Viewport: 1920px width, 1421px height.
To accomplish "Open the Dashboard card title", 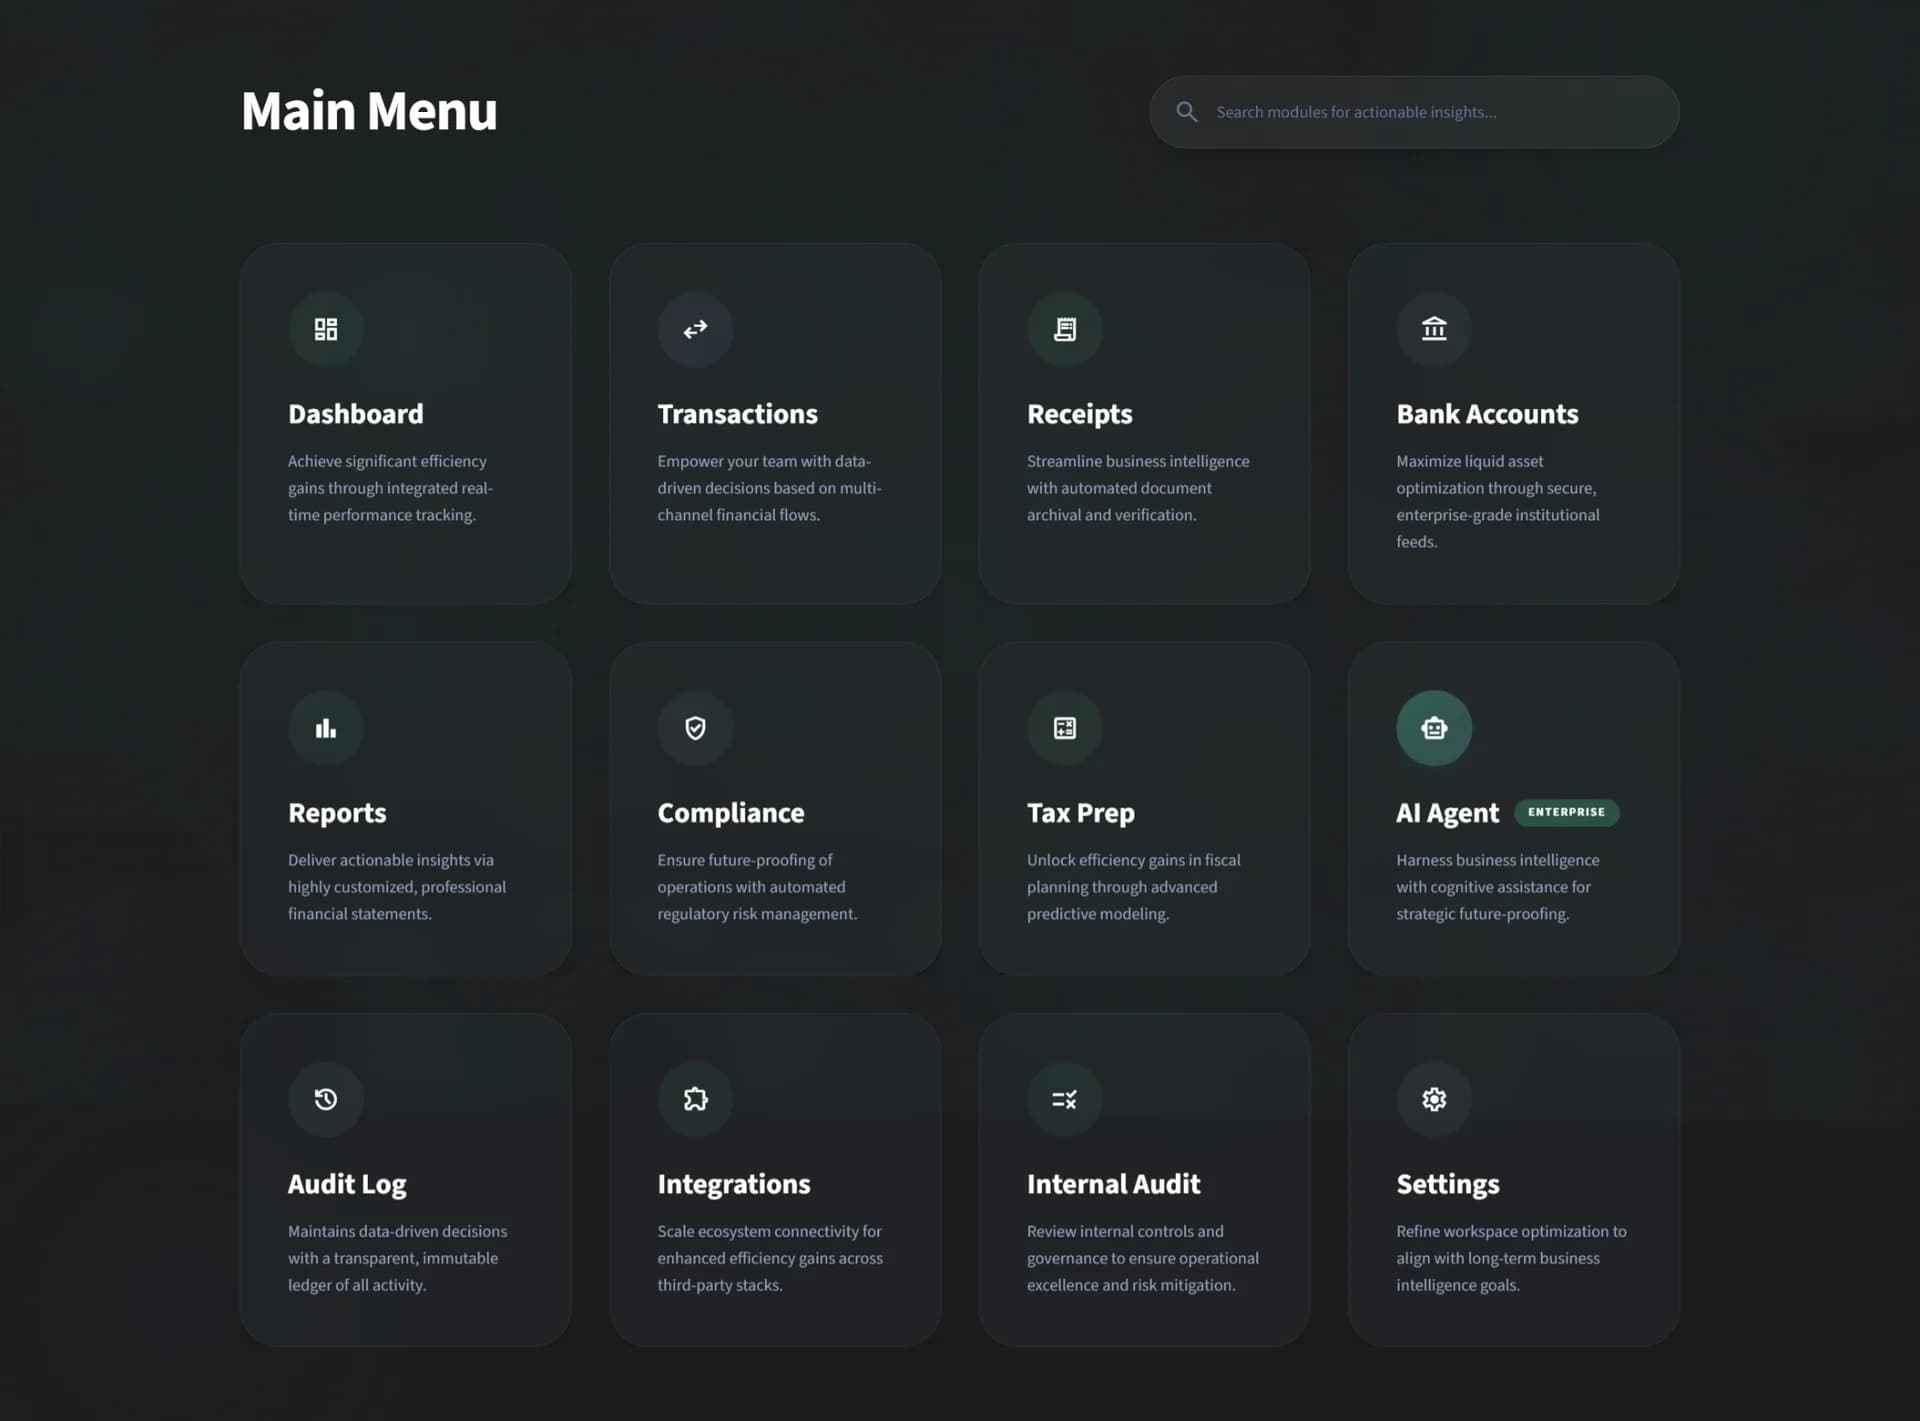I will coord(356,414).
